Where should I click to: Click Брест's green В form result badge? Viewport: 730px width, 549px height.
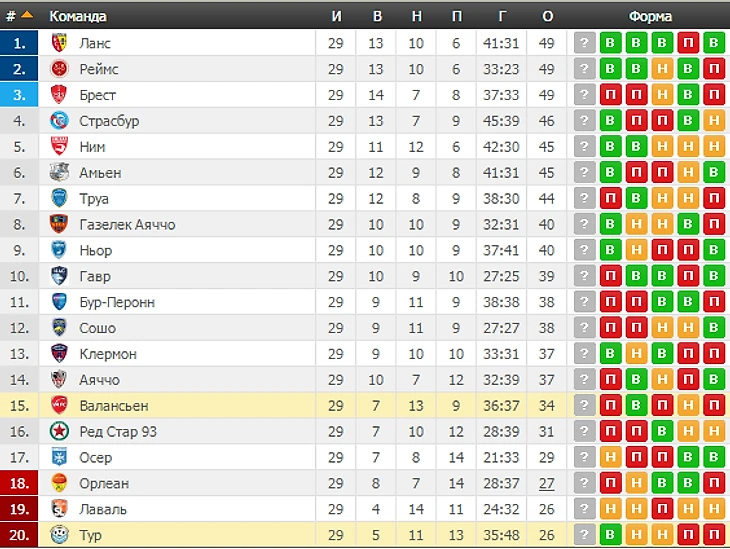click(x=688, y=95)
